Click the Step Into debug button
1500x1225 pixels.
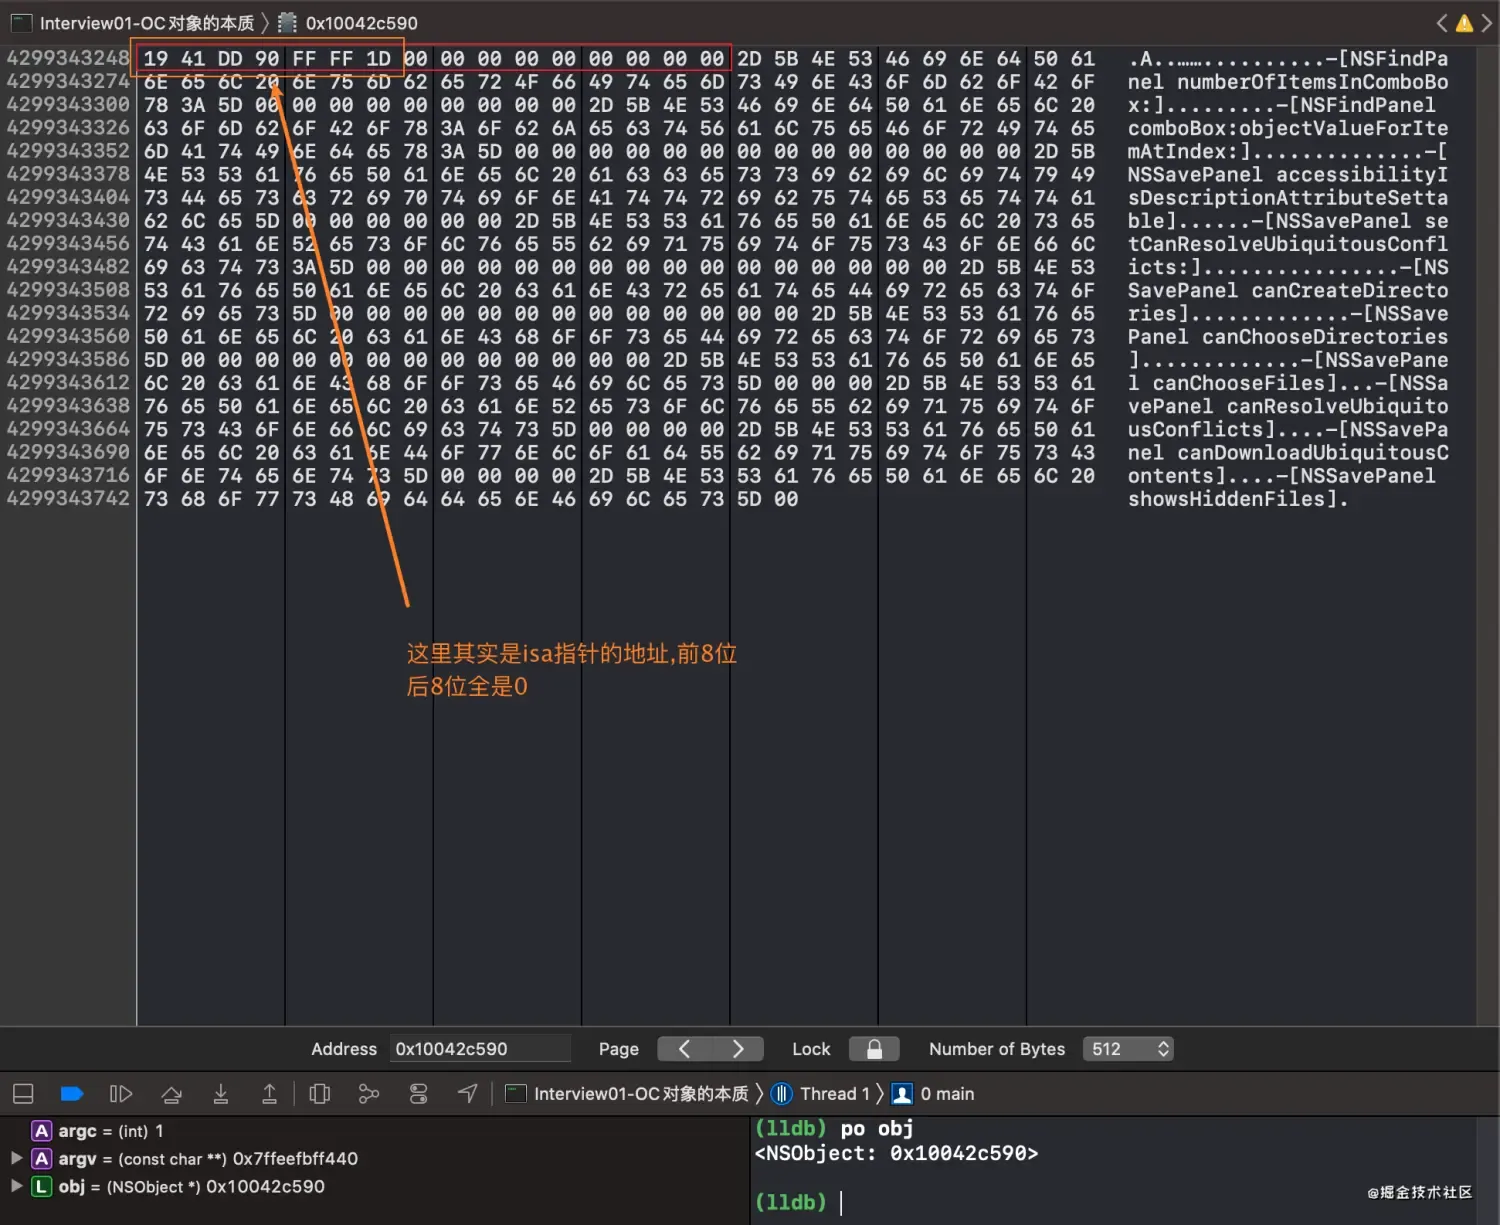pos(220,1094)
